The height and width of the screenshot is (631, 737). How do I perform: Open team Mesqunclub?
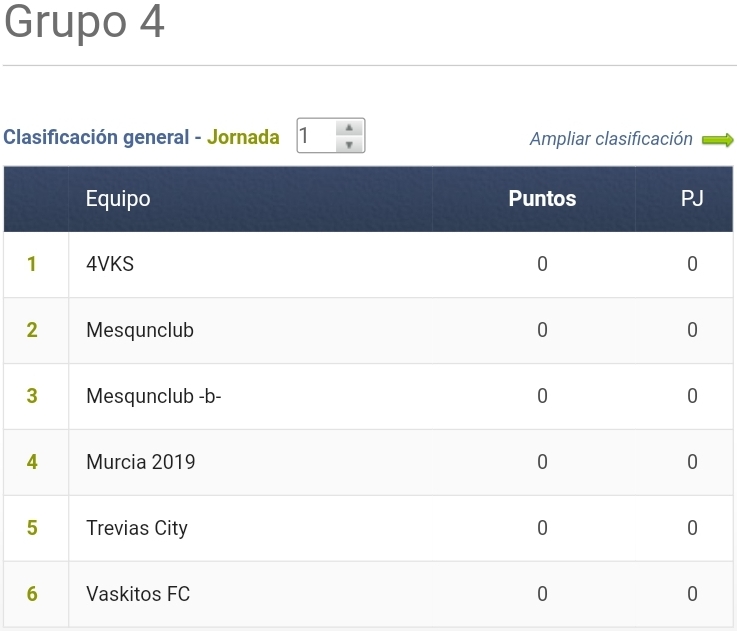click(140, 330)
